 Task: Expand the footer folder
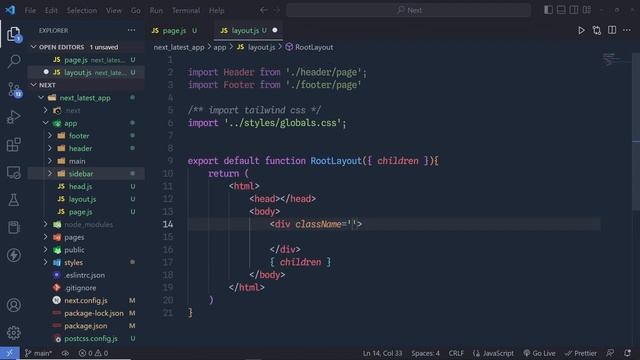pos(50,136)
